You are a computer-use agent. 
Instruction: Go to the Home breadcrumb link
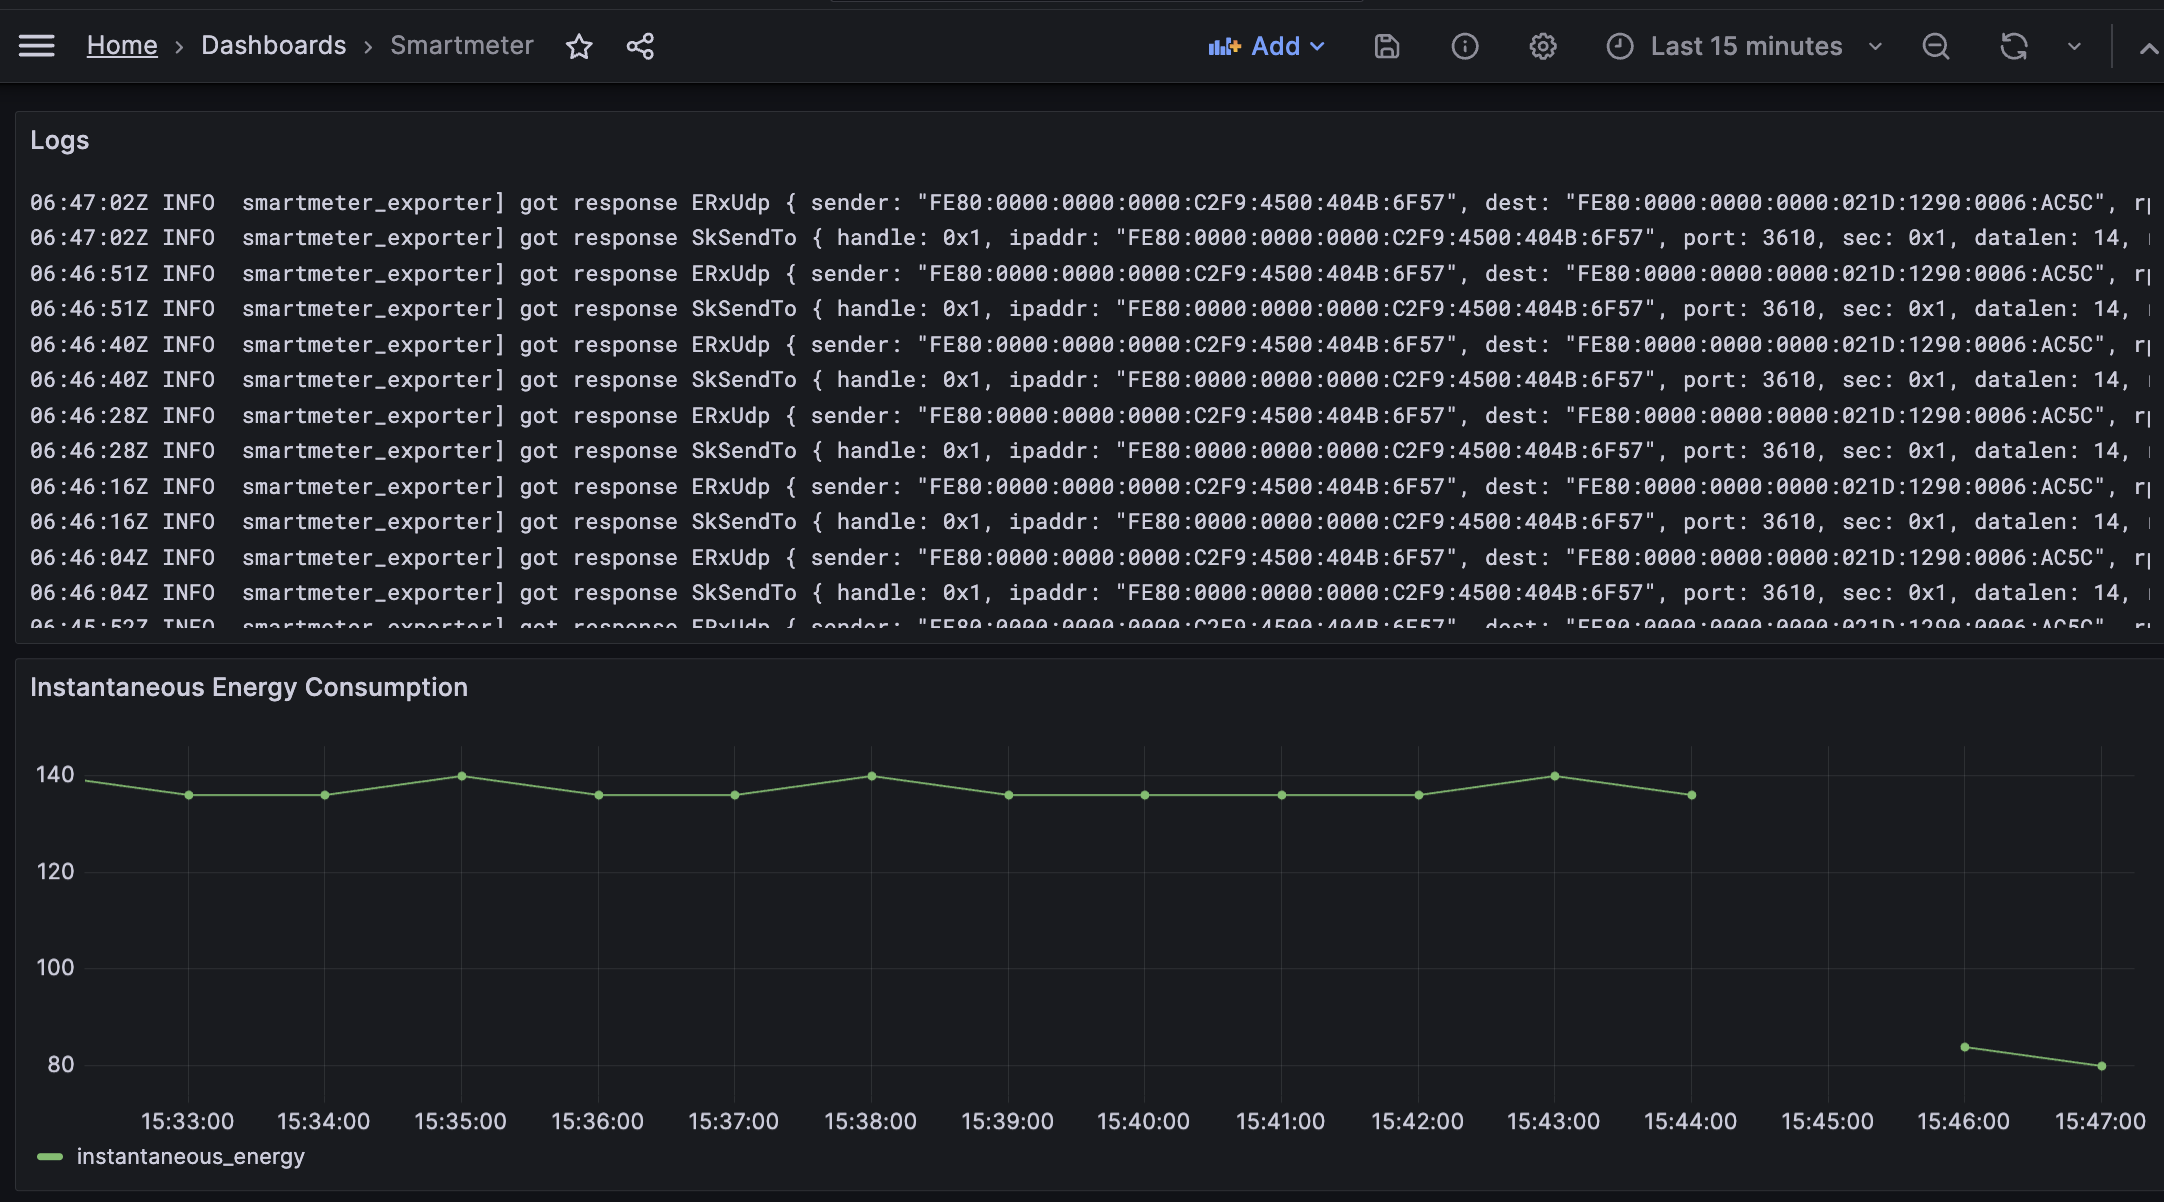(x=122, y=46)
